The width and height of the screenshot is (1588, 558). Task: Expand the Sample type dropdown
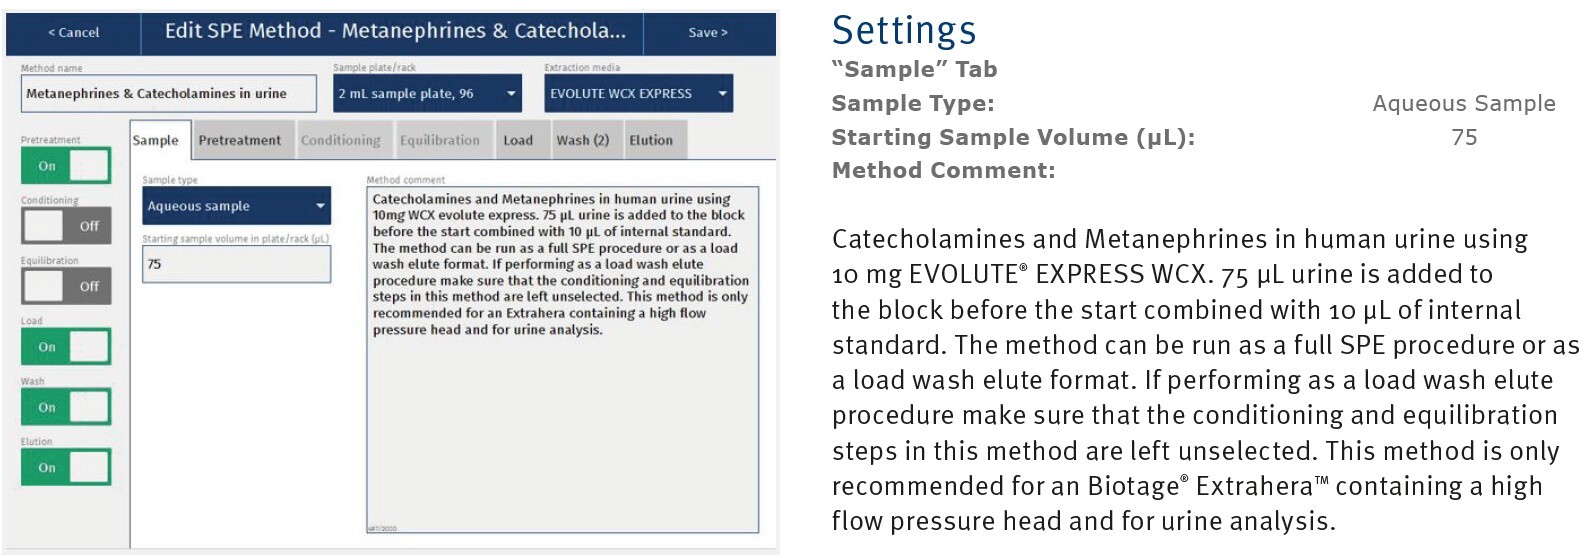click(x=236, y=206)
